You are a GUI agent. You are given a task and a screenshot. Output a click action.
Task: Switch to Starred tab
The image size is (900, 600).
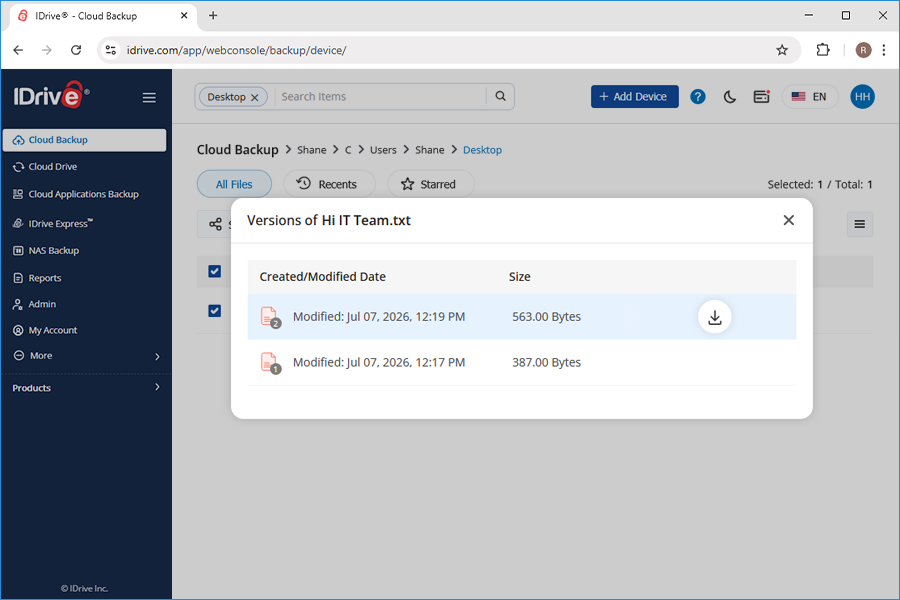[x=431, y=184]
